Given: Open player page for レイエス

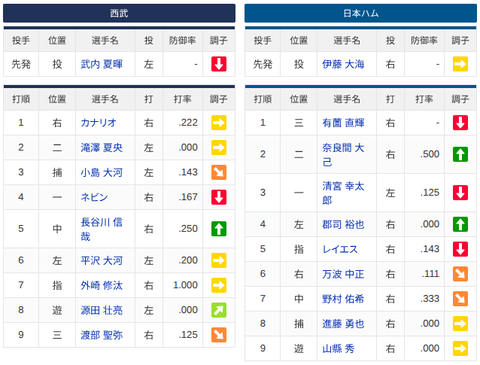Looking at the screenshot, I should (340, 249).
